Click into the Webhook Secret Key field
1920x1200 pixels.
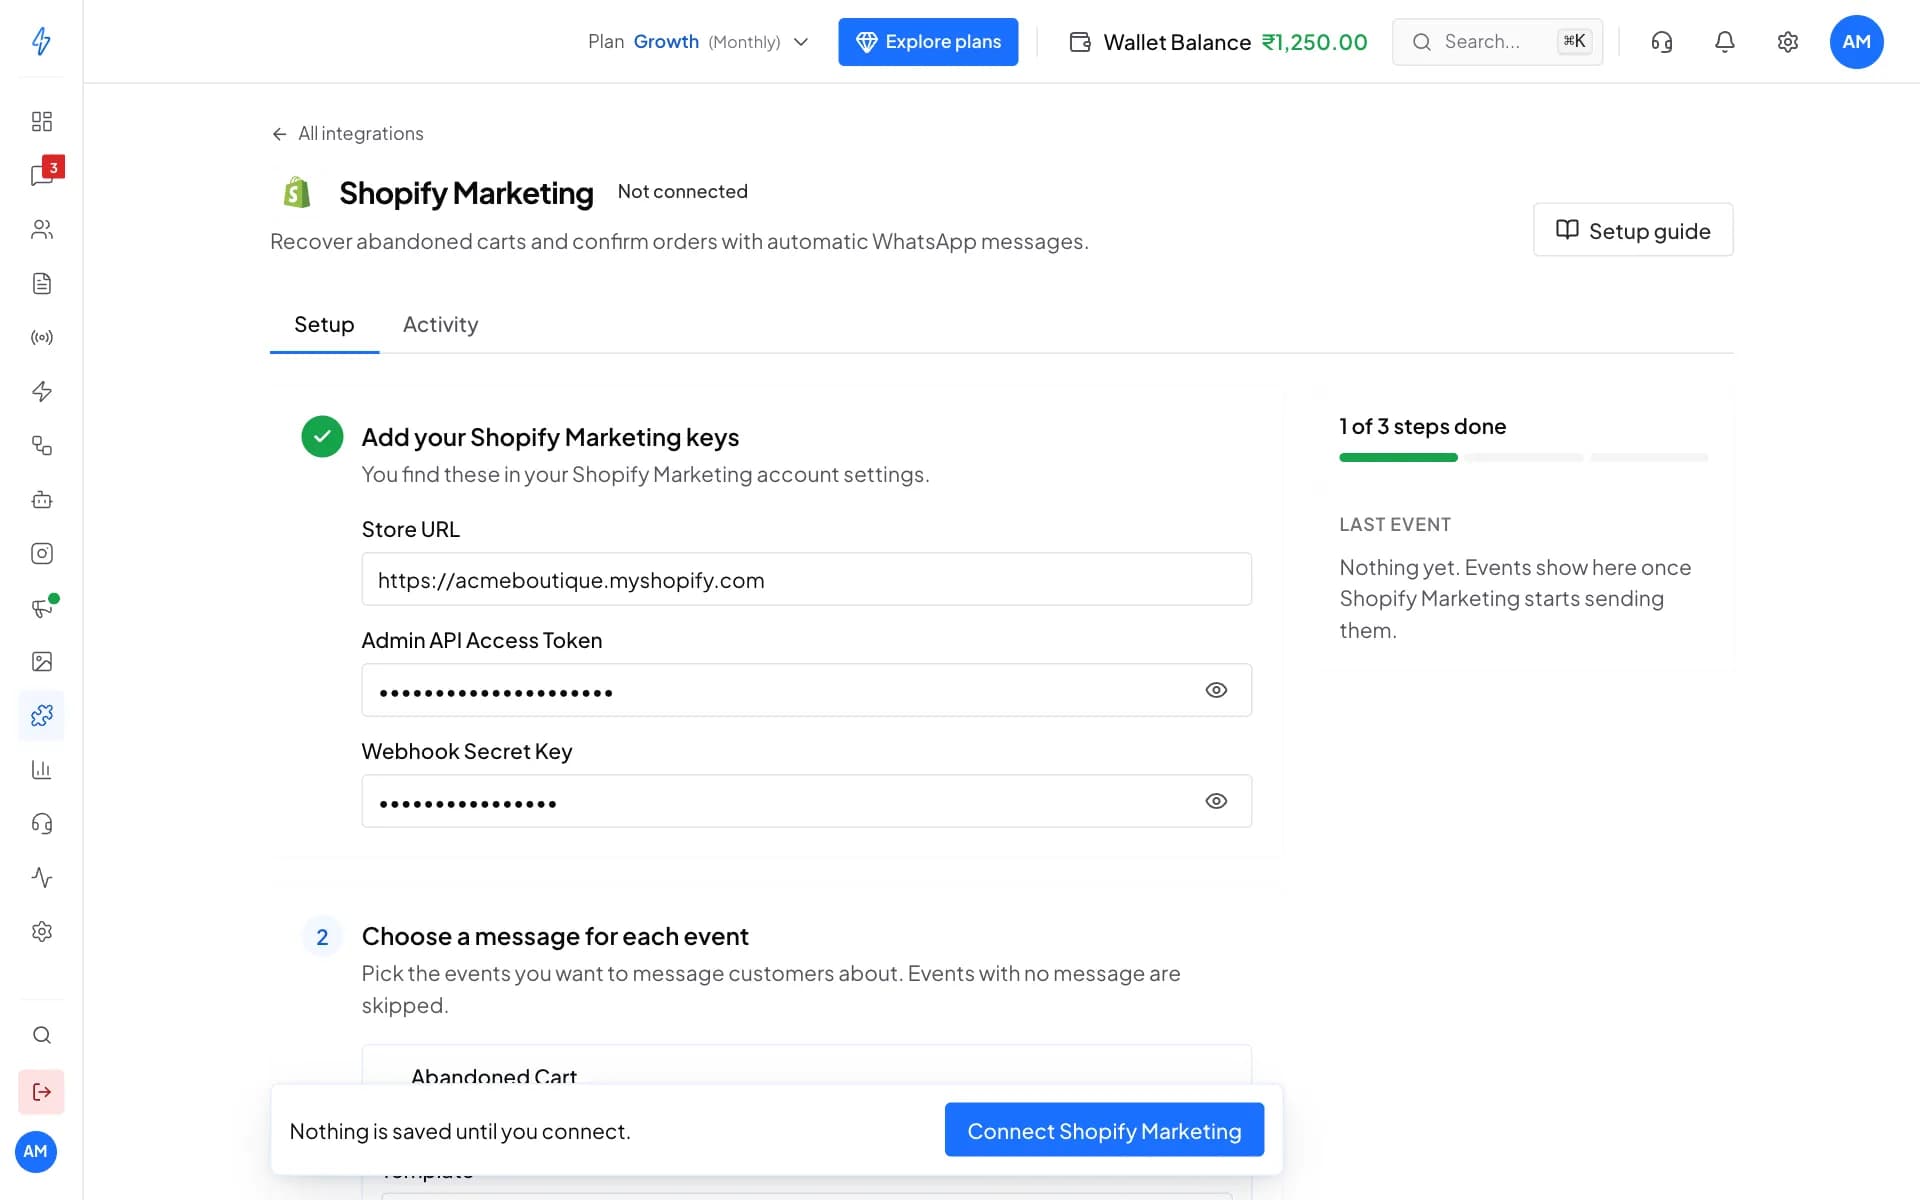tap(806, 801)
